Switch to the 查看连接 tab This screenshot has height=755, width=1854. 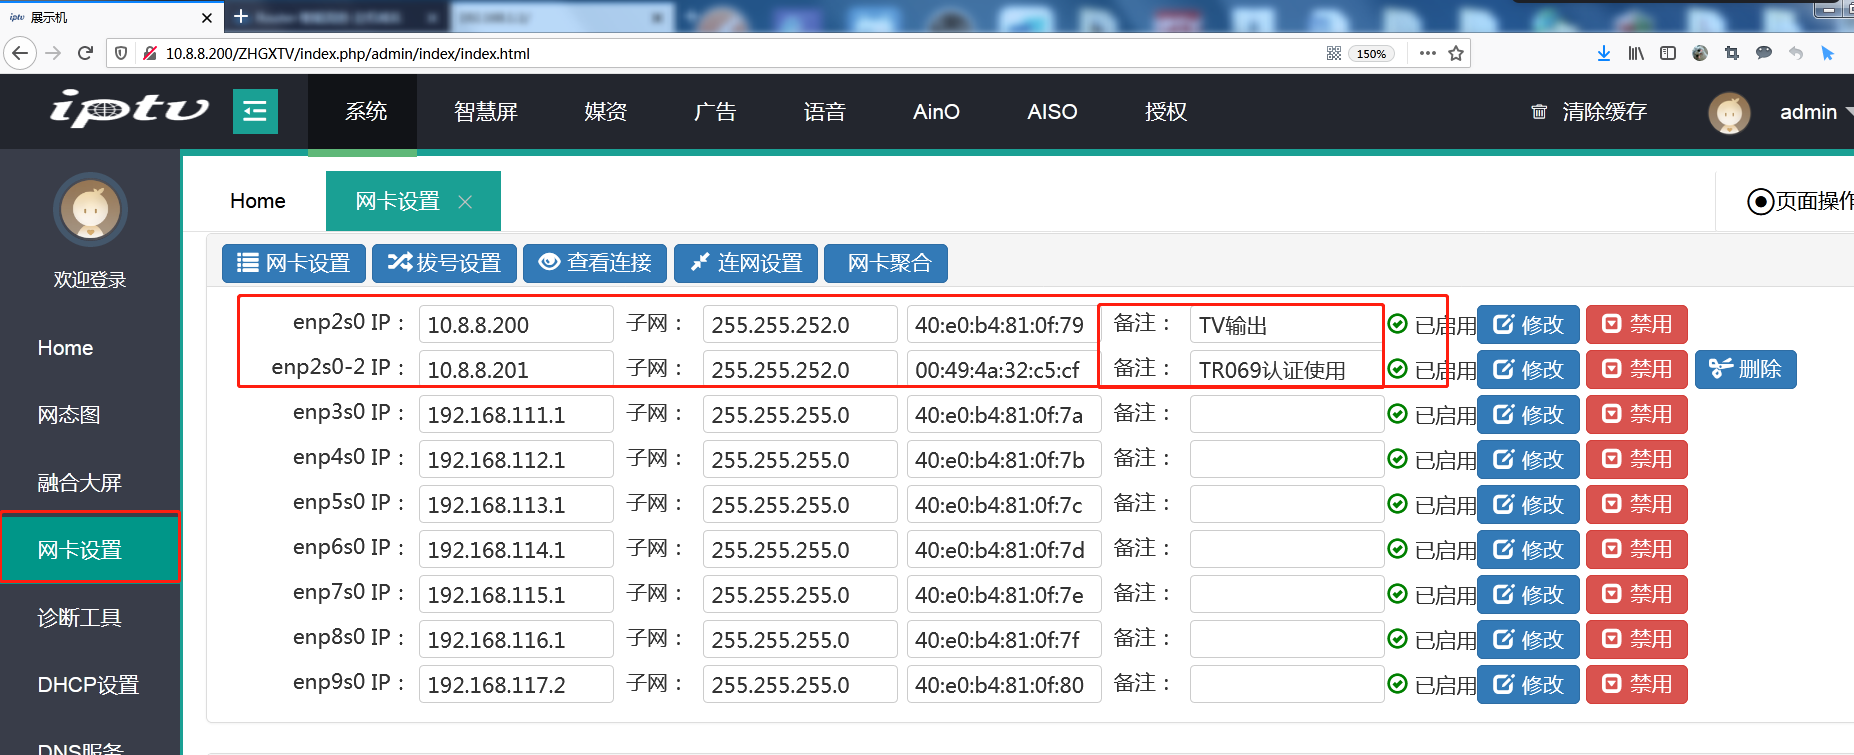pos(595,263)
